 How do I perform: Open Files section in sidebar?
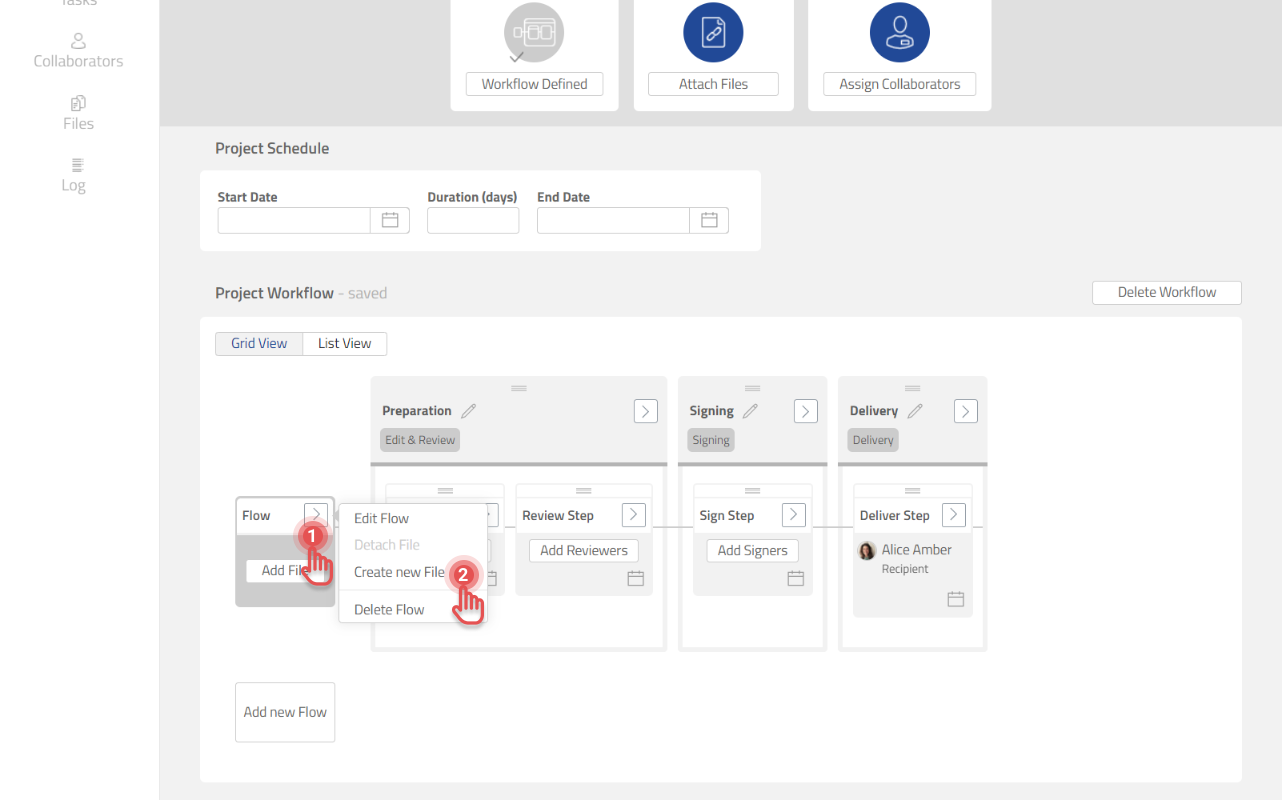(78, 113)
